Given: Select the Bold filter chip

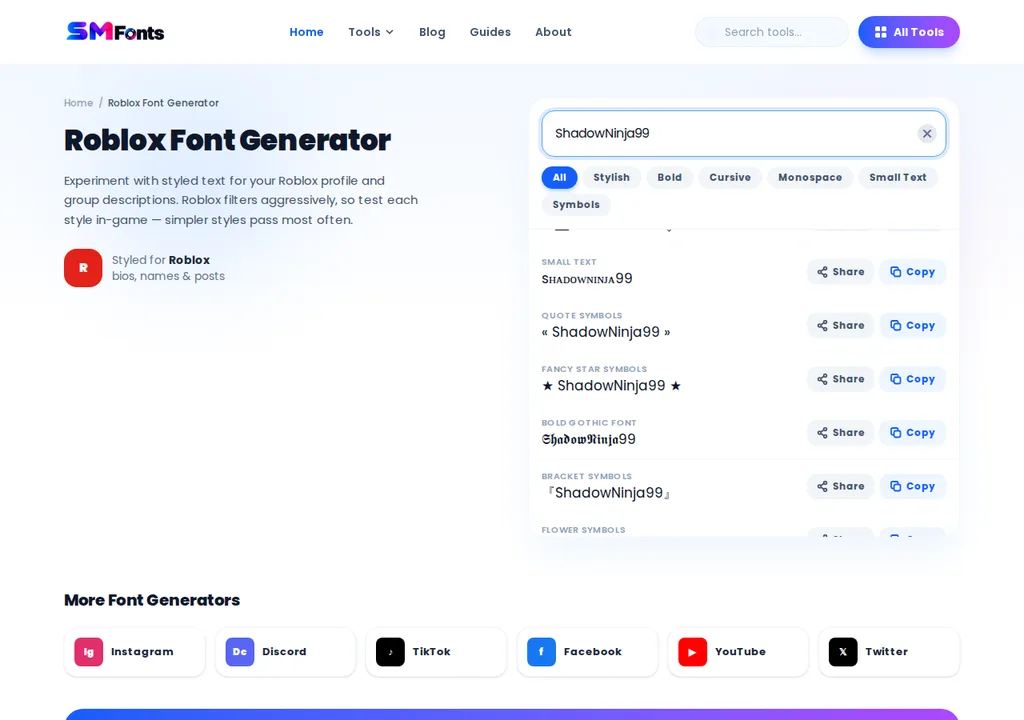Looking at the screenshot, I should pyautogui.click(x=669, y=177).
